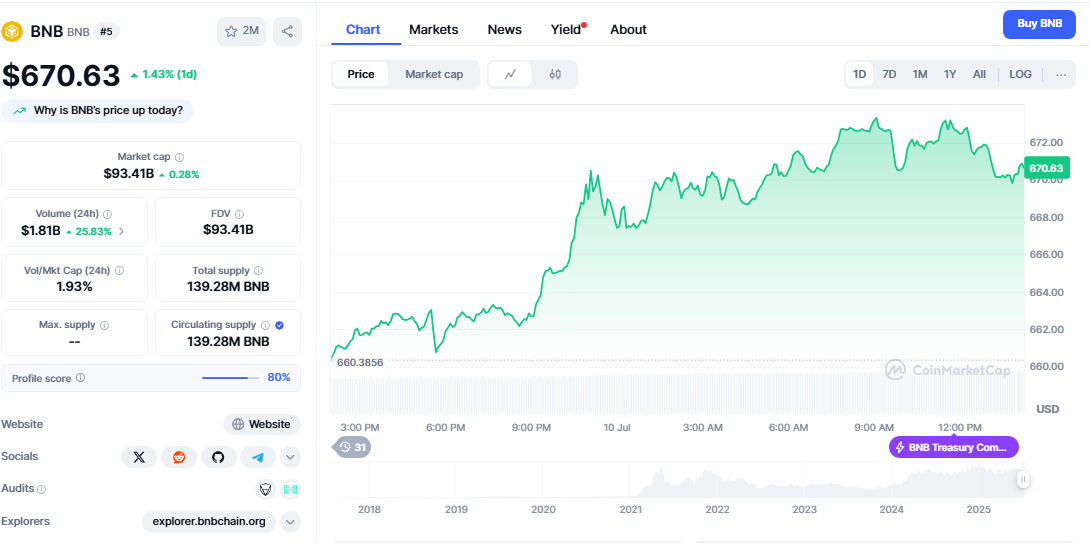Toggle LOG scale on chart
1090x543 pixels.
pyautogui.click(x=1020, y=74)
